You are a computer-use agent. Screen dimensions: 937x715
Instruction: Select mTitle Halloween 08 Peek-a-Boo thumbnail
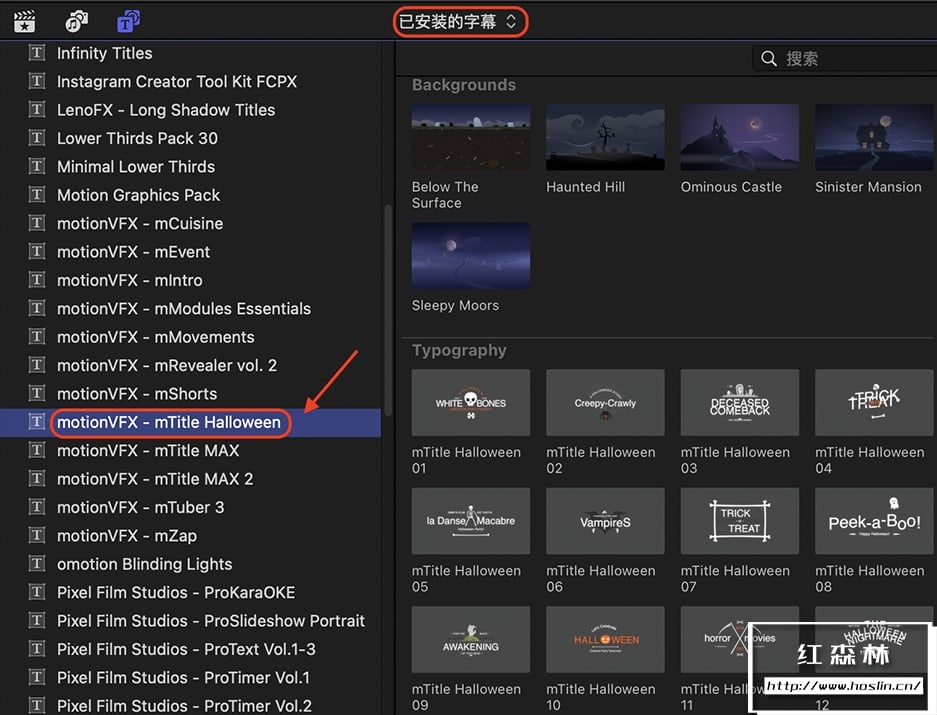pos(874,521)
